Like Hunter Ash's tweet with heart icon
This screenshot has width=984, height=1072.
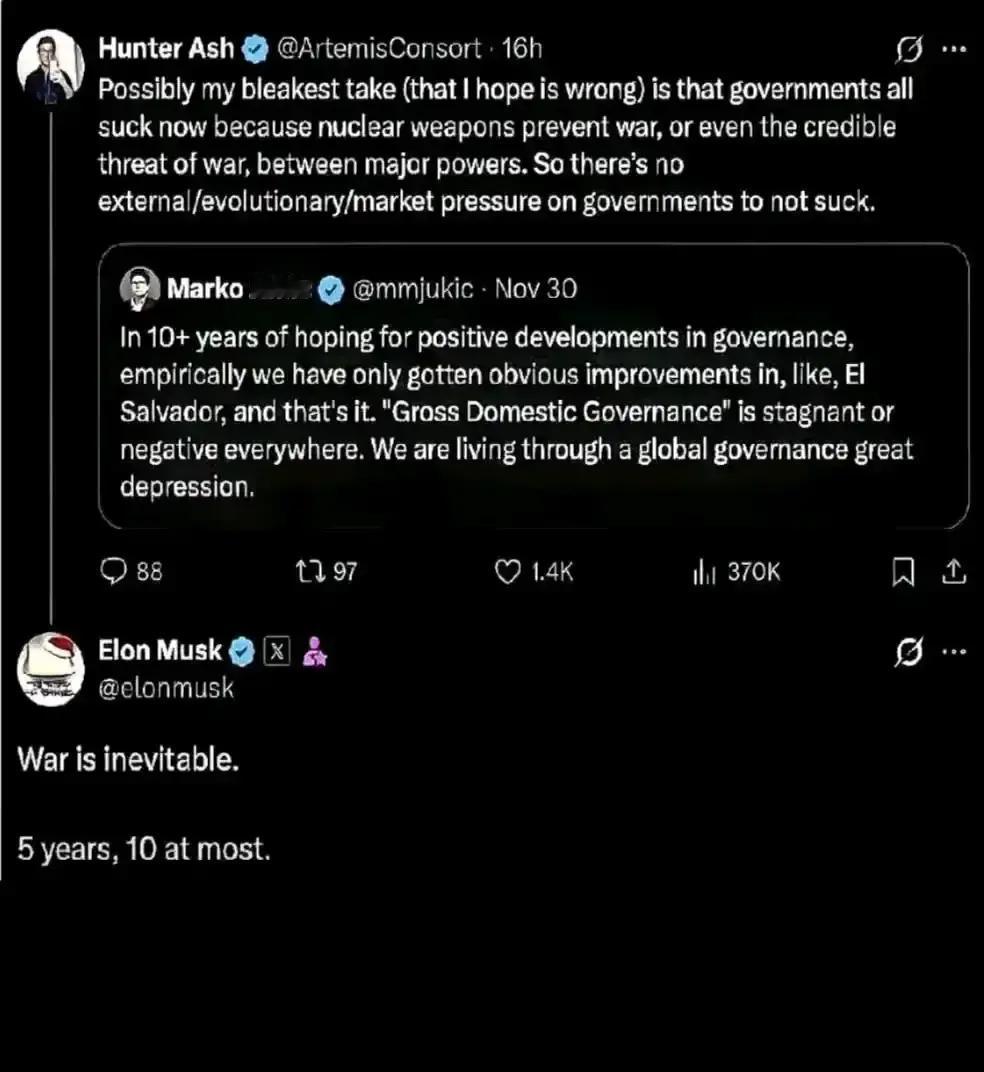coord(509,571)
